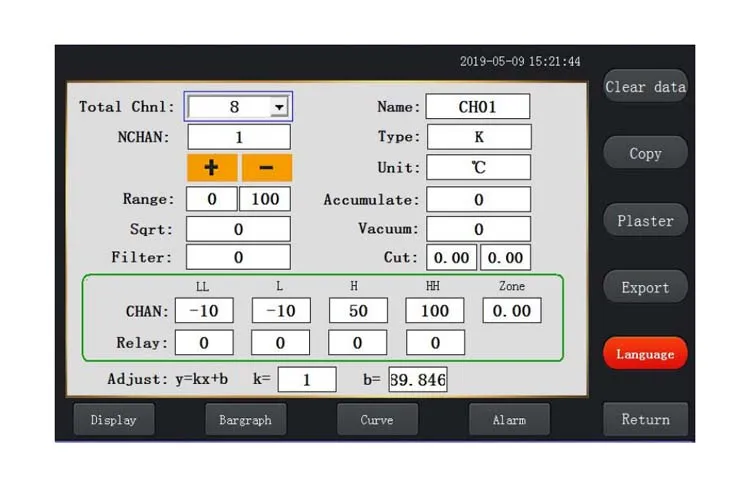Viewport: 750px width, 500px height.
Task: Edit the CHAN L alarm value
Action: coord(281,311)
